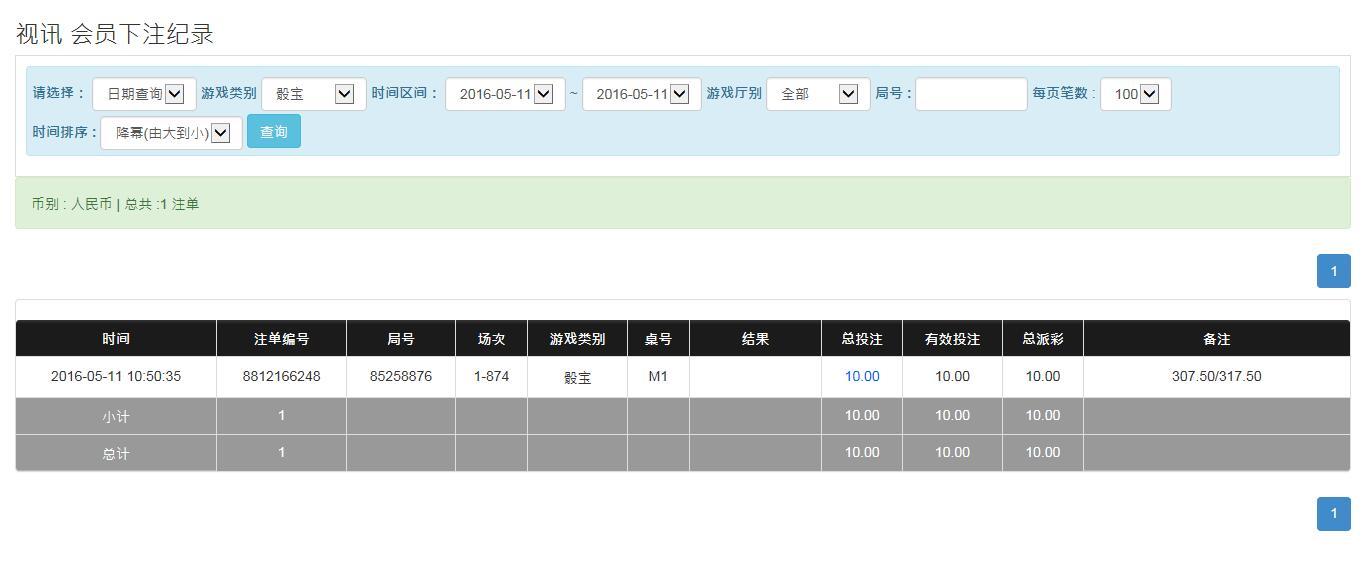Open the 时间排序 sort order dropdown
1366x582 pixels.
[x=170, y=131]
